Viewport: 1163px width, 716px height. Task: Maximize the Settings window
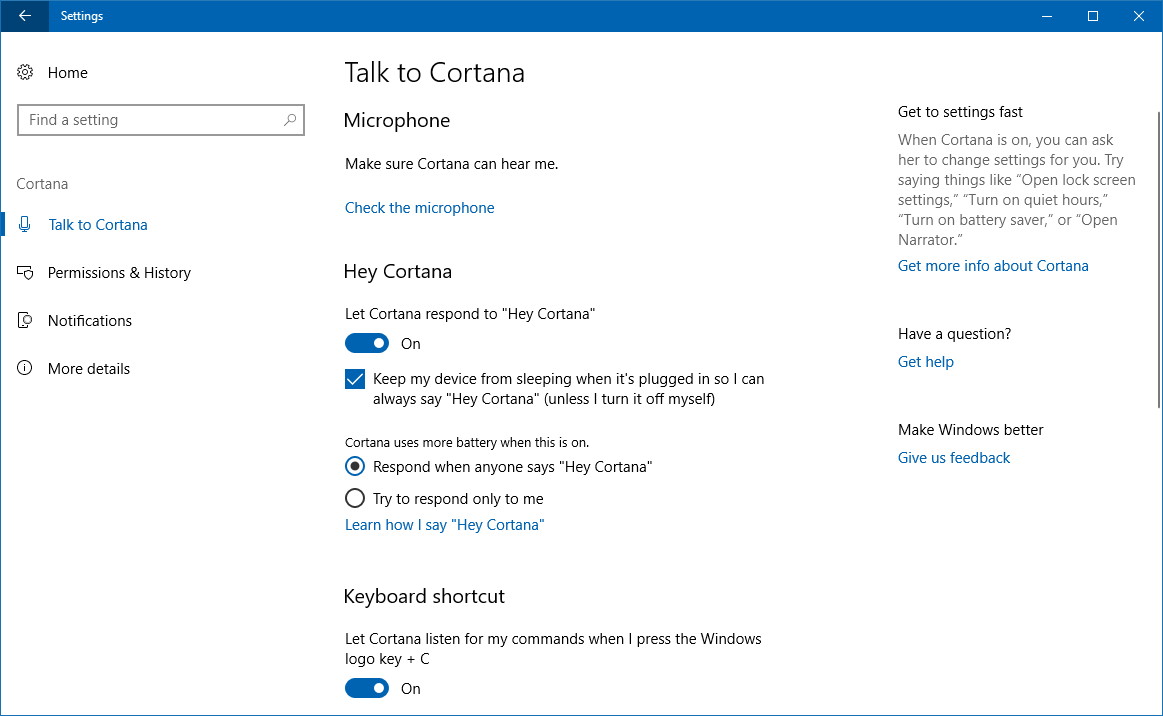(1093, 16)
